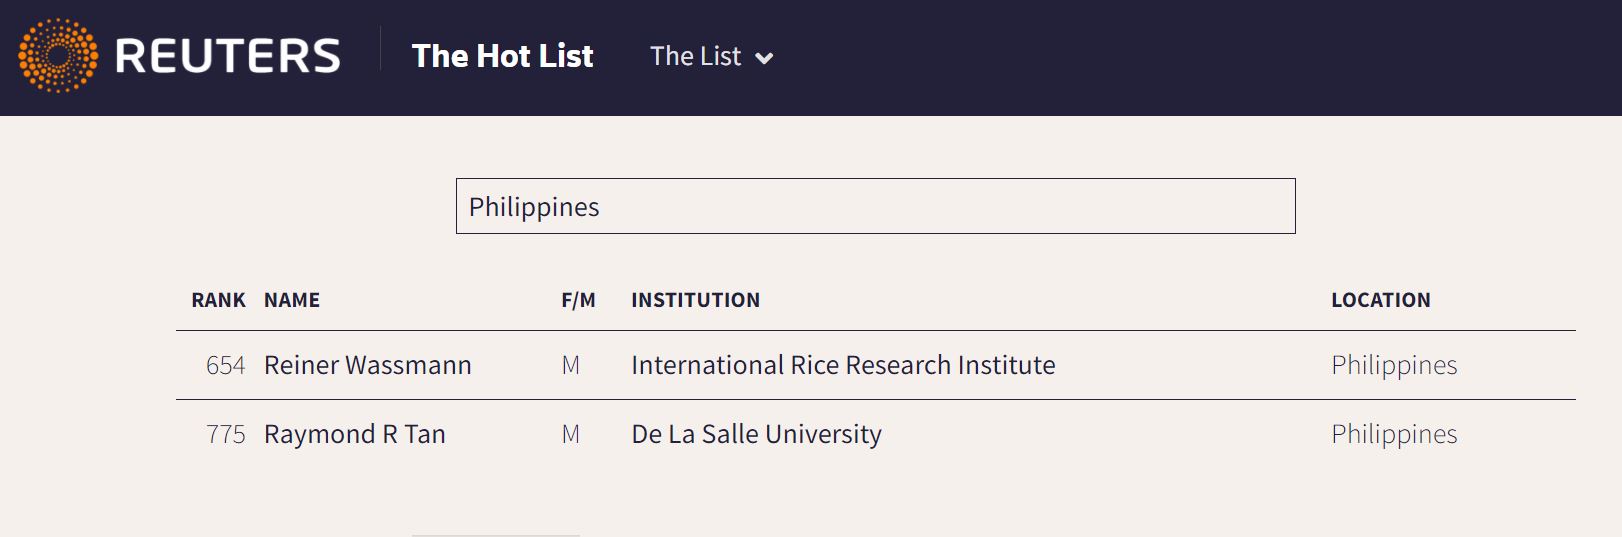Sort by the LOCATION column header
The image size is (1622, 537).
click(1380, 300)
